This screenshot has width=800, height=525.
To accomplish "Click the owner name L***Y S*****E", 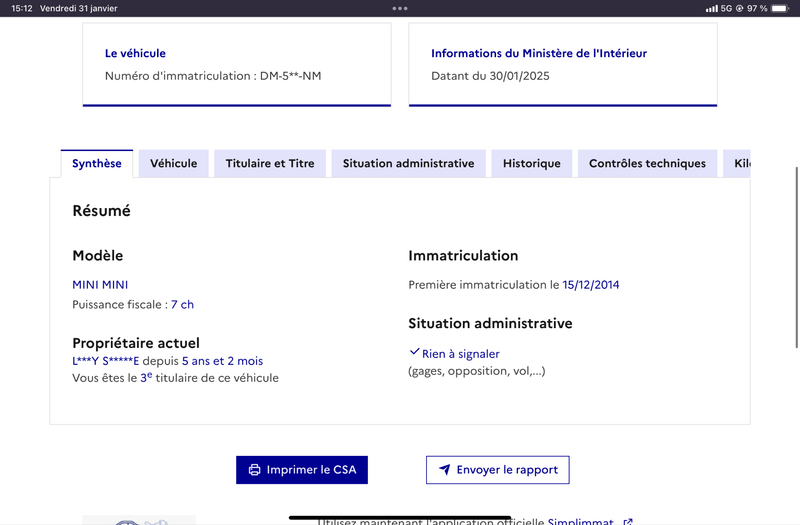I will (x=106, y=361).
